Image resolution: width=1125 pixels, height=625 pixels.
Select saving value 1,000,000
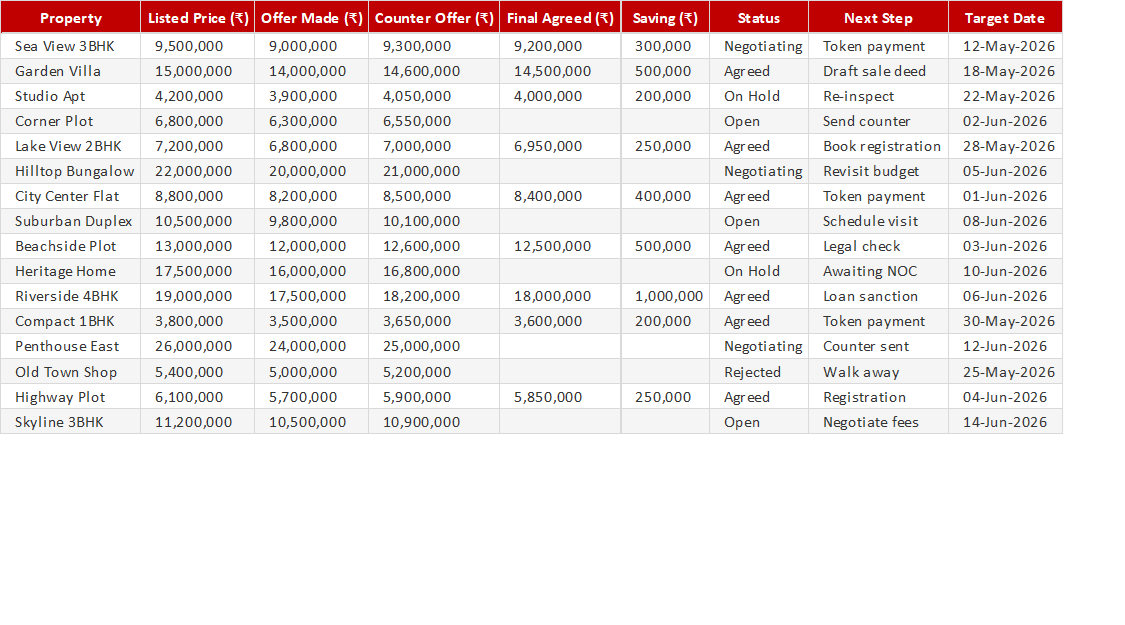(665, 296)
